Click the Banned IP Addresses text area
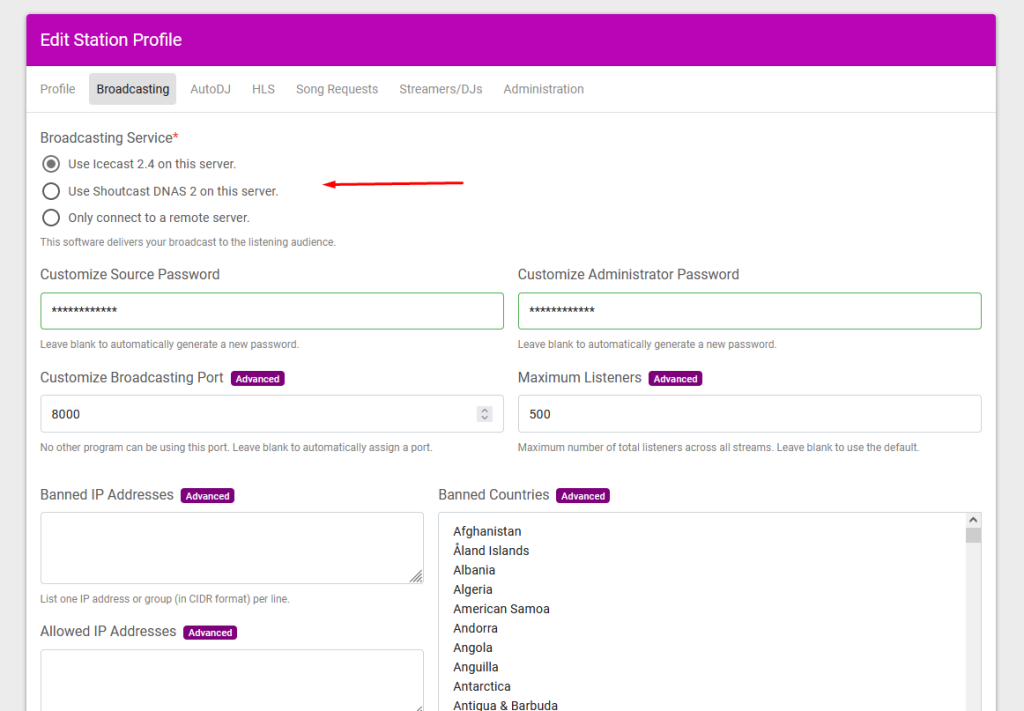Viewport: 1024px width, 711px height. (232, 548)
